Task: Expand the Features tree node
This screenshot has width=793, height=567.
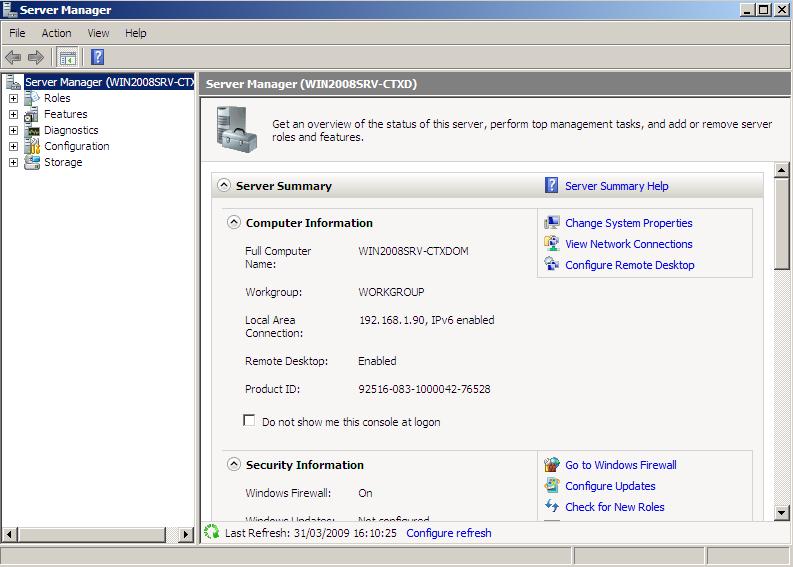Action: point(14,114)
